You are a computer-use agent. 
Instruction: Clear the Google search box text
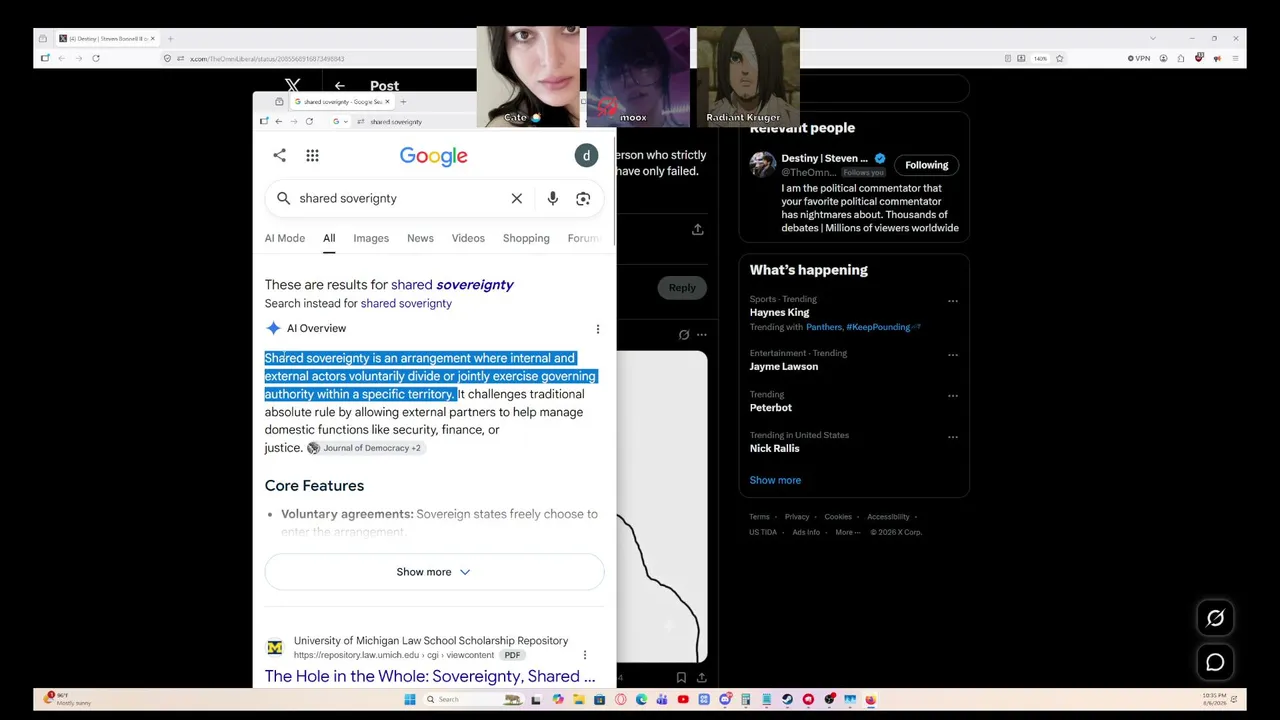pyautogui.click(x=517, y=198)
